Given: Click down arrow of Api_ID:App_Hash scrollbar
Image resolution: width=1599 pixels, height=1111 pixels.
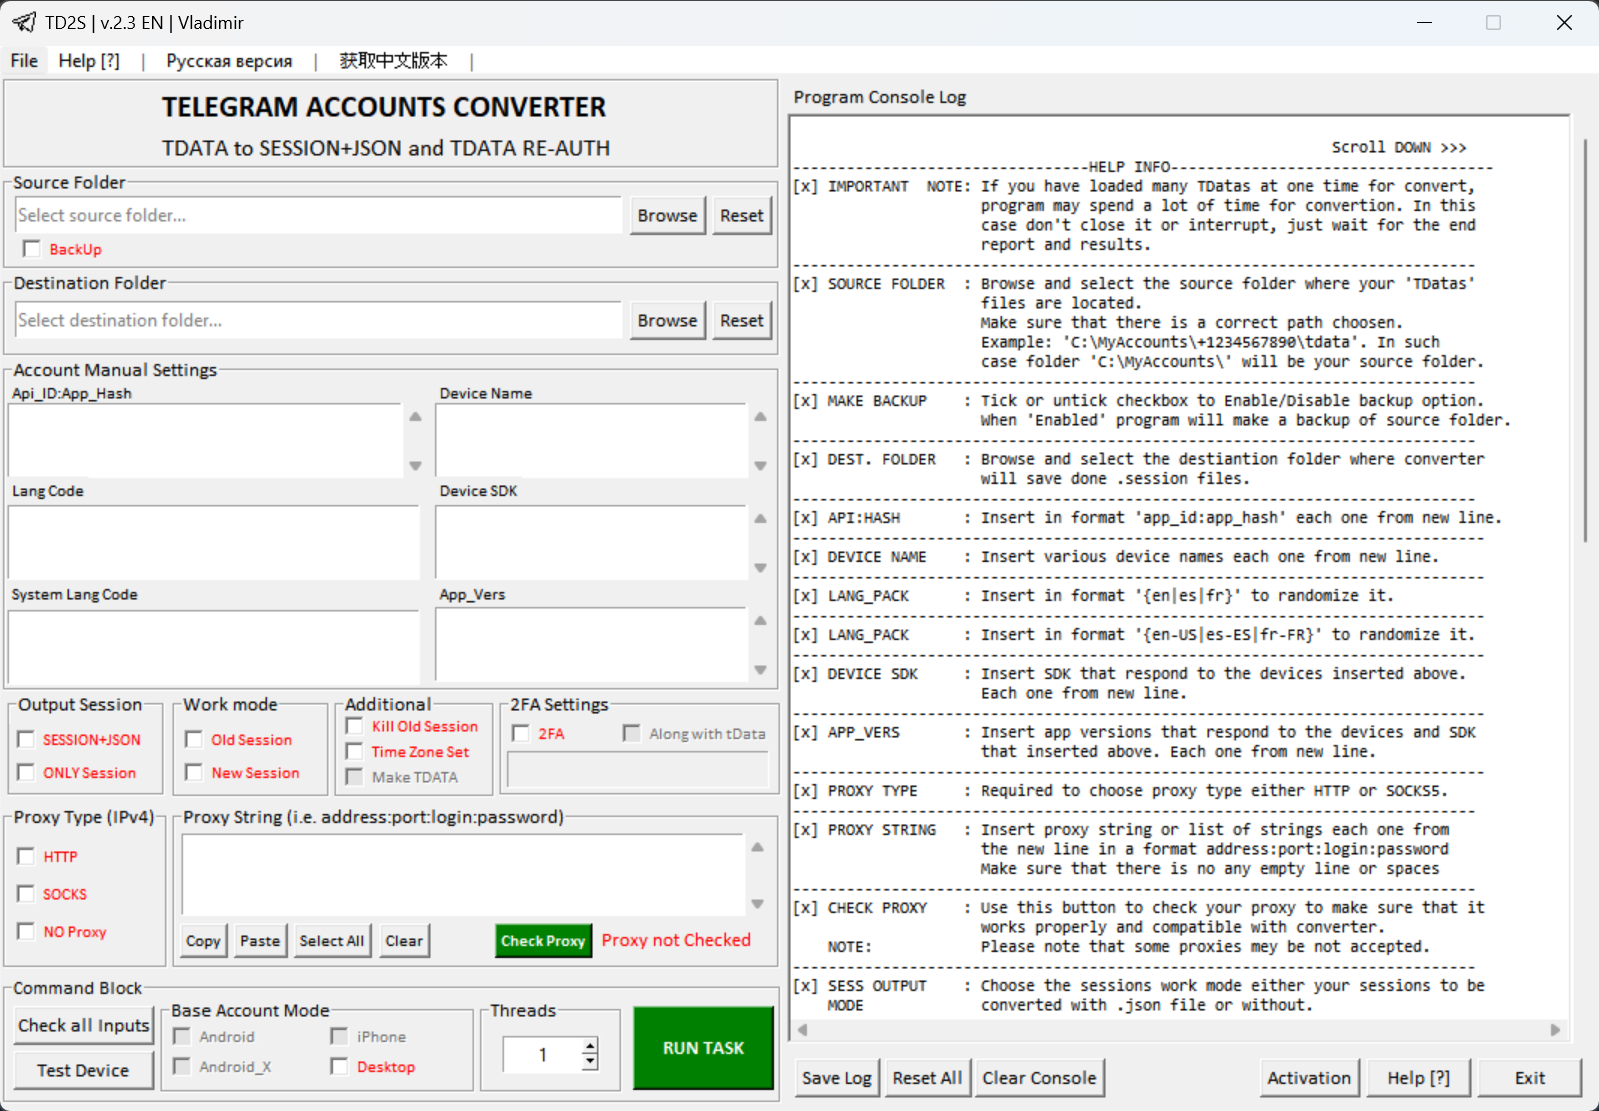Looking at the screenshot, I should point(415,466).
